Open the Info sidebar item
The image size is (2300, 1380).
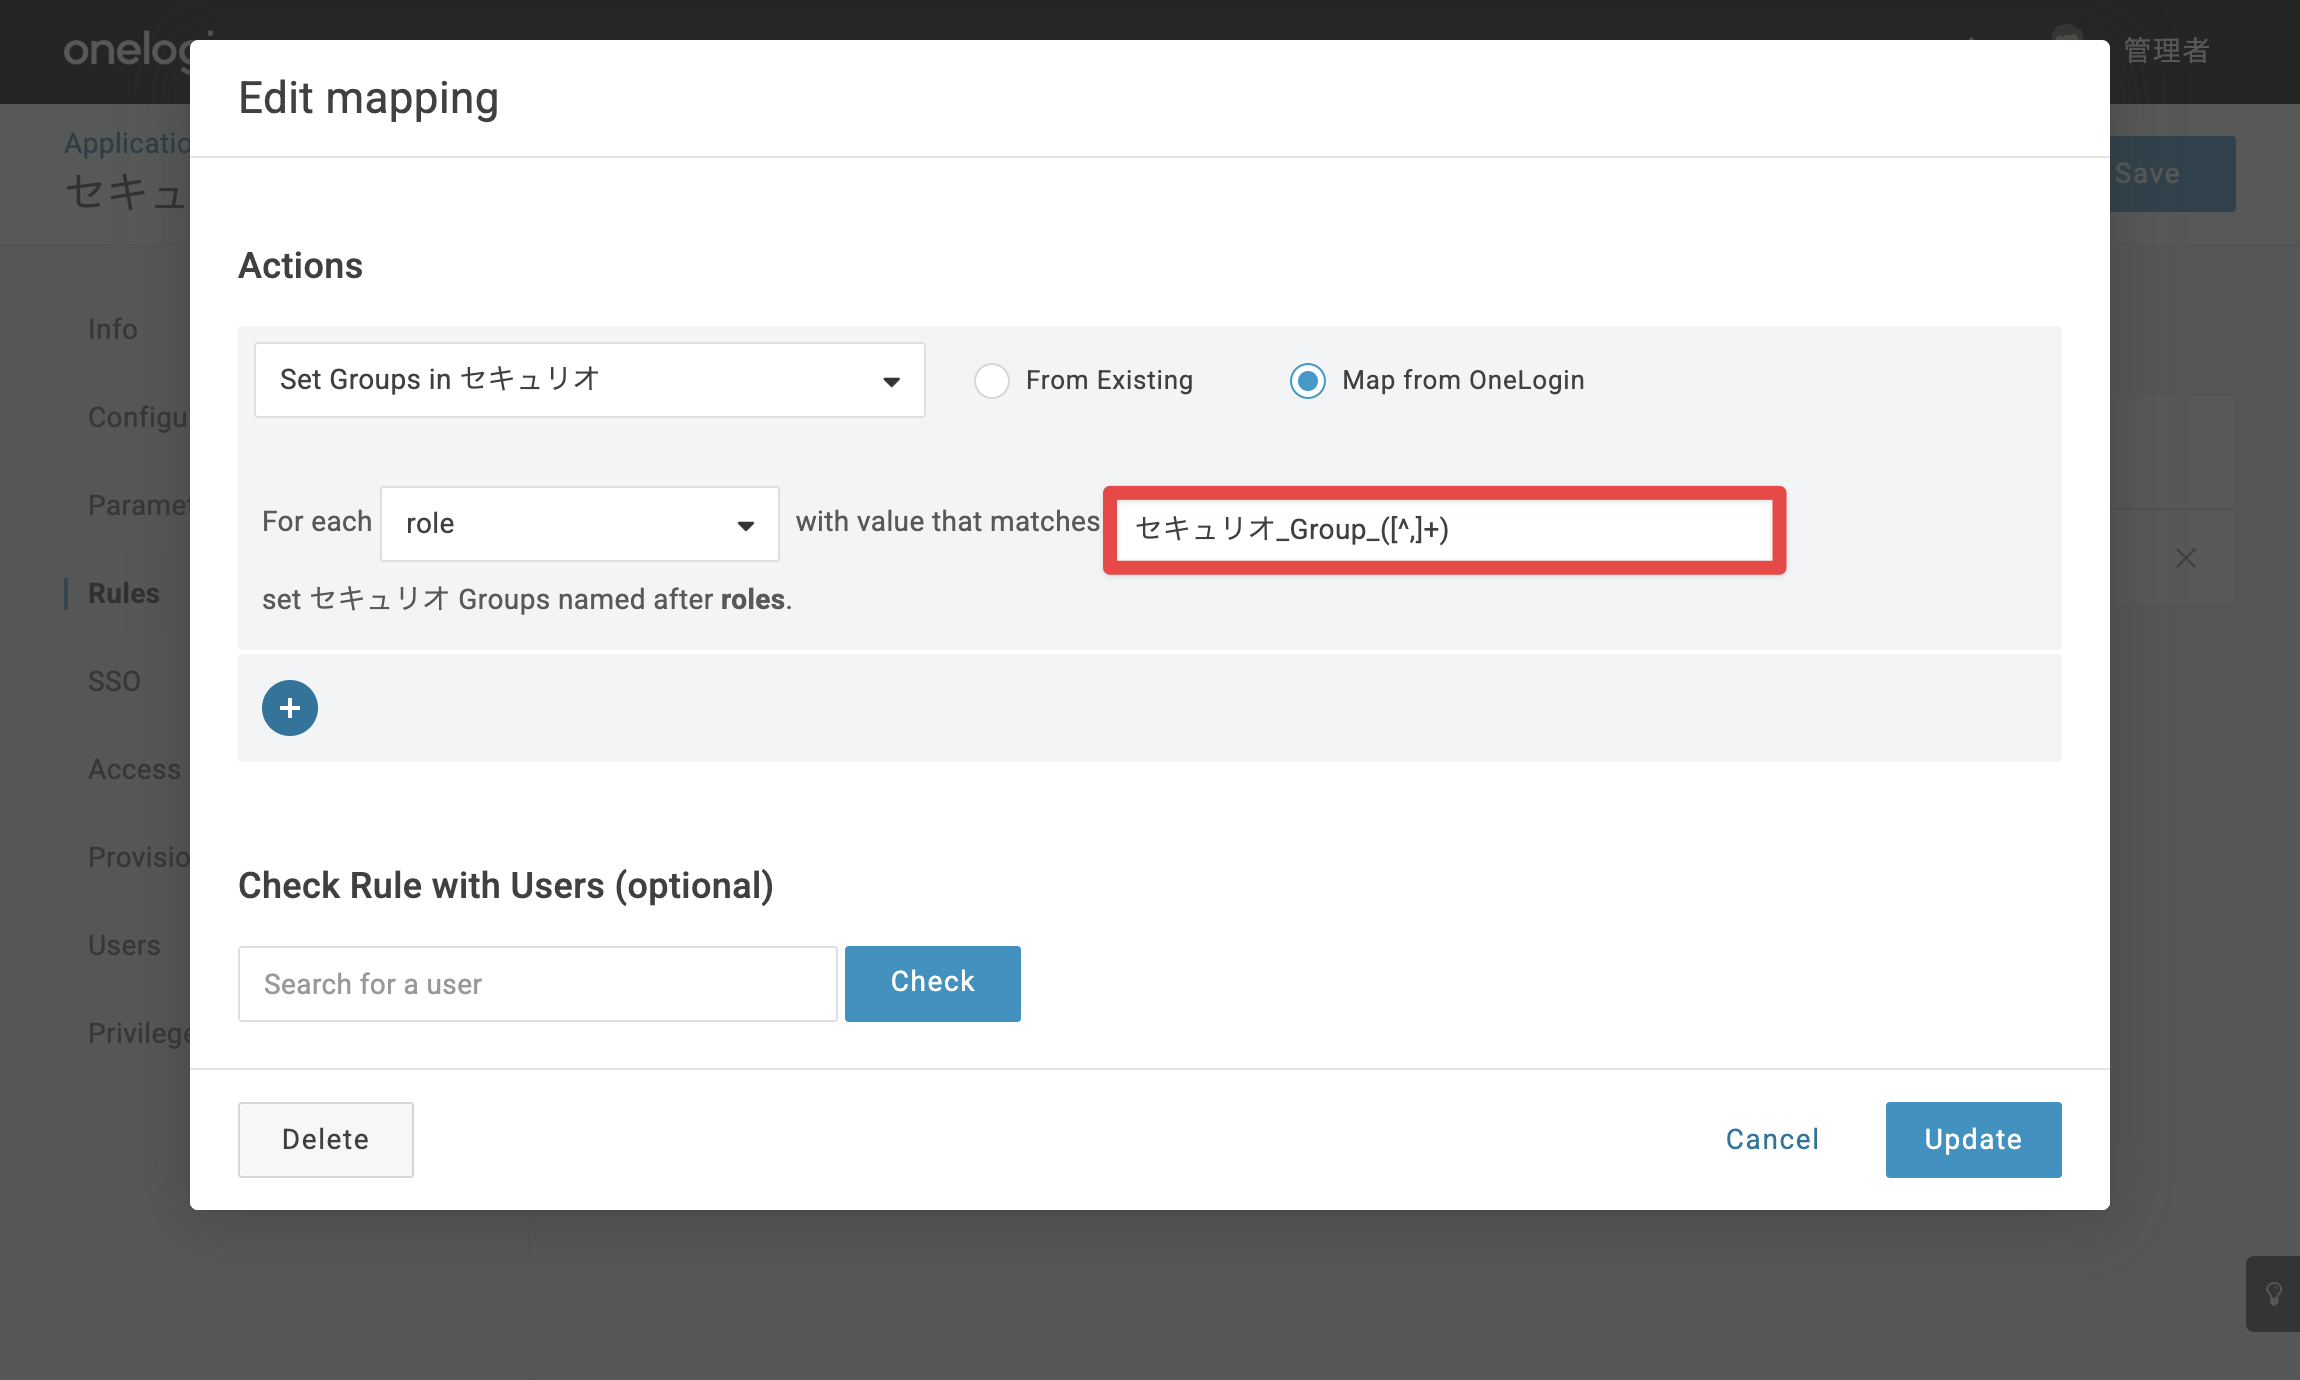tap(113, 329)
